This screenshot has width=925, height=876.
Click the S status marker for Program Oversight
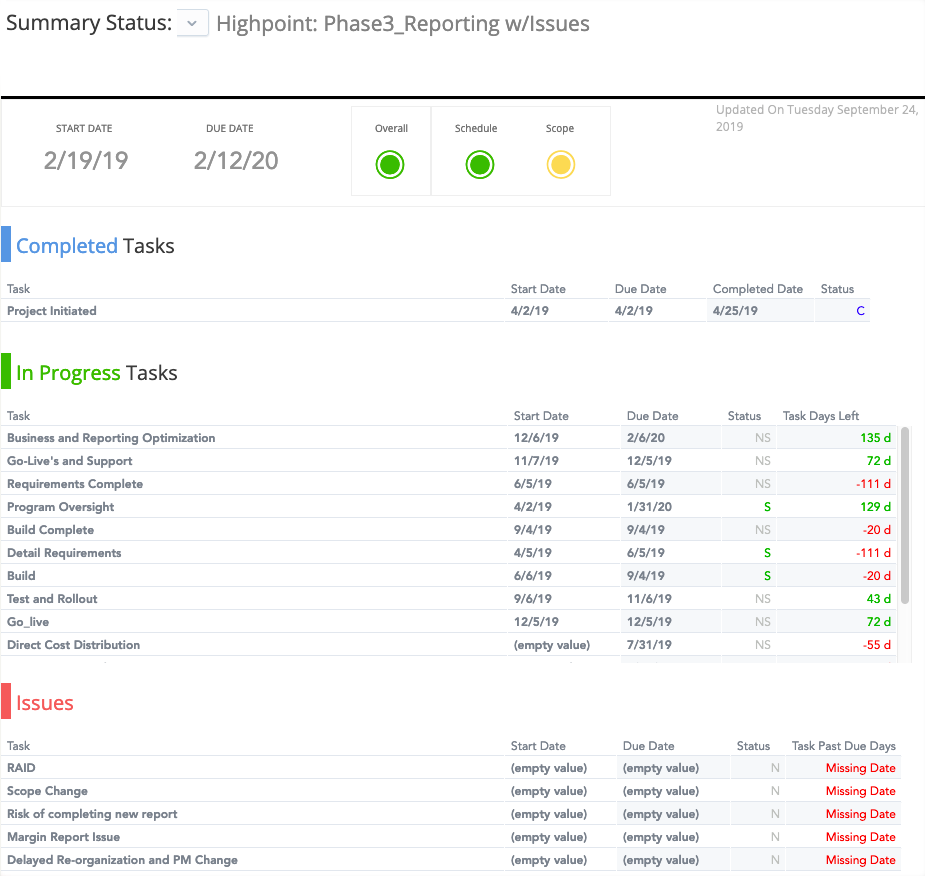(x=767, y=506)
